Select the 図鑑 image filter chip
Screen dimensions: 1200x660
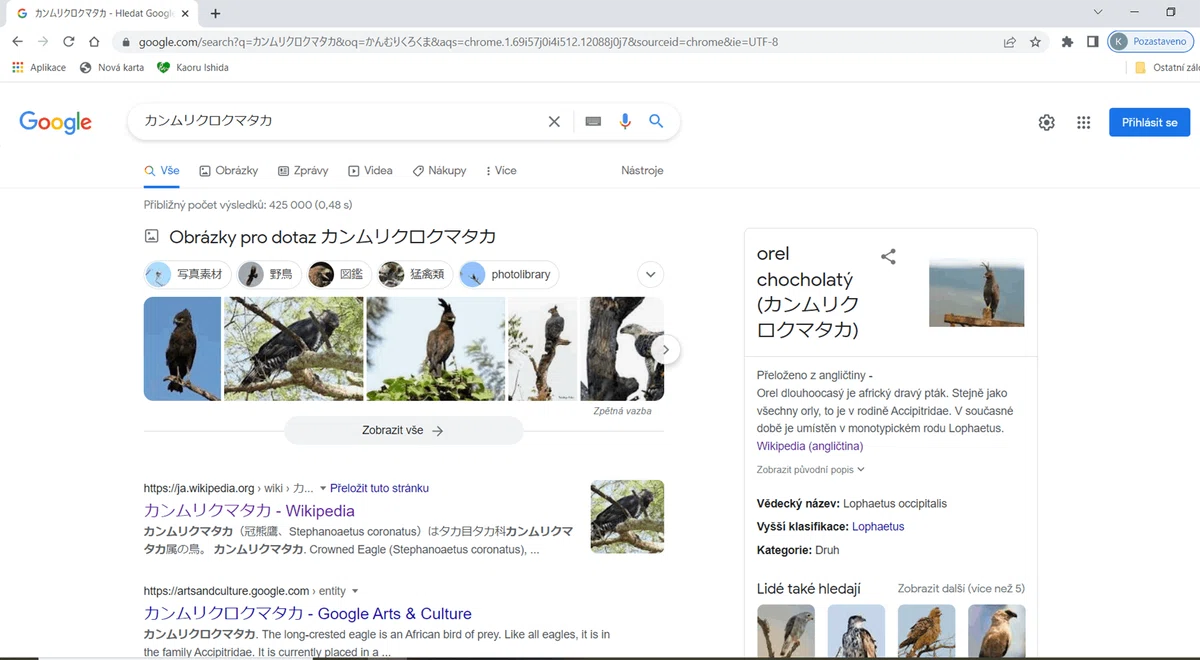pyautogui.click(x=339, y=274)
